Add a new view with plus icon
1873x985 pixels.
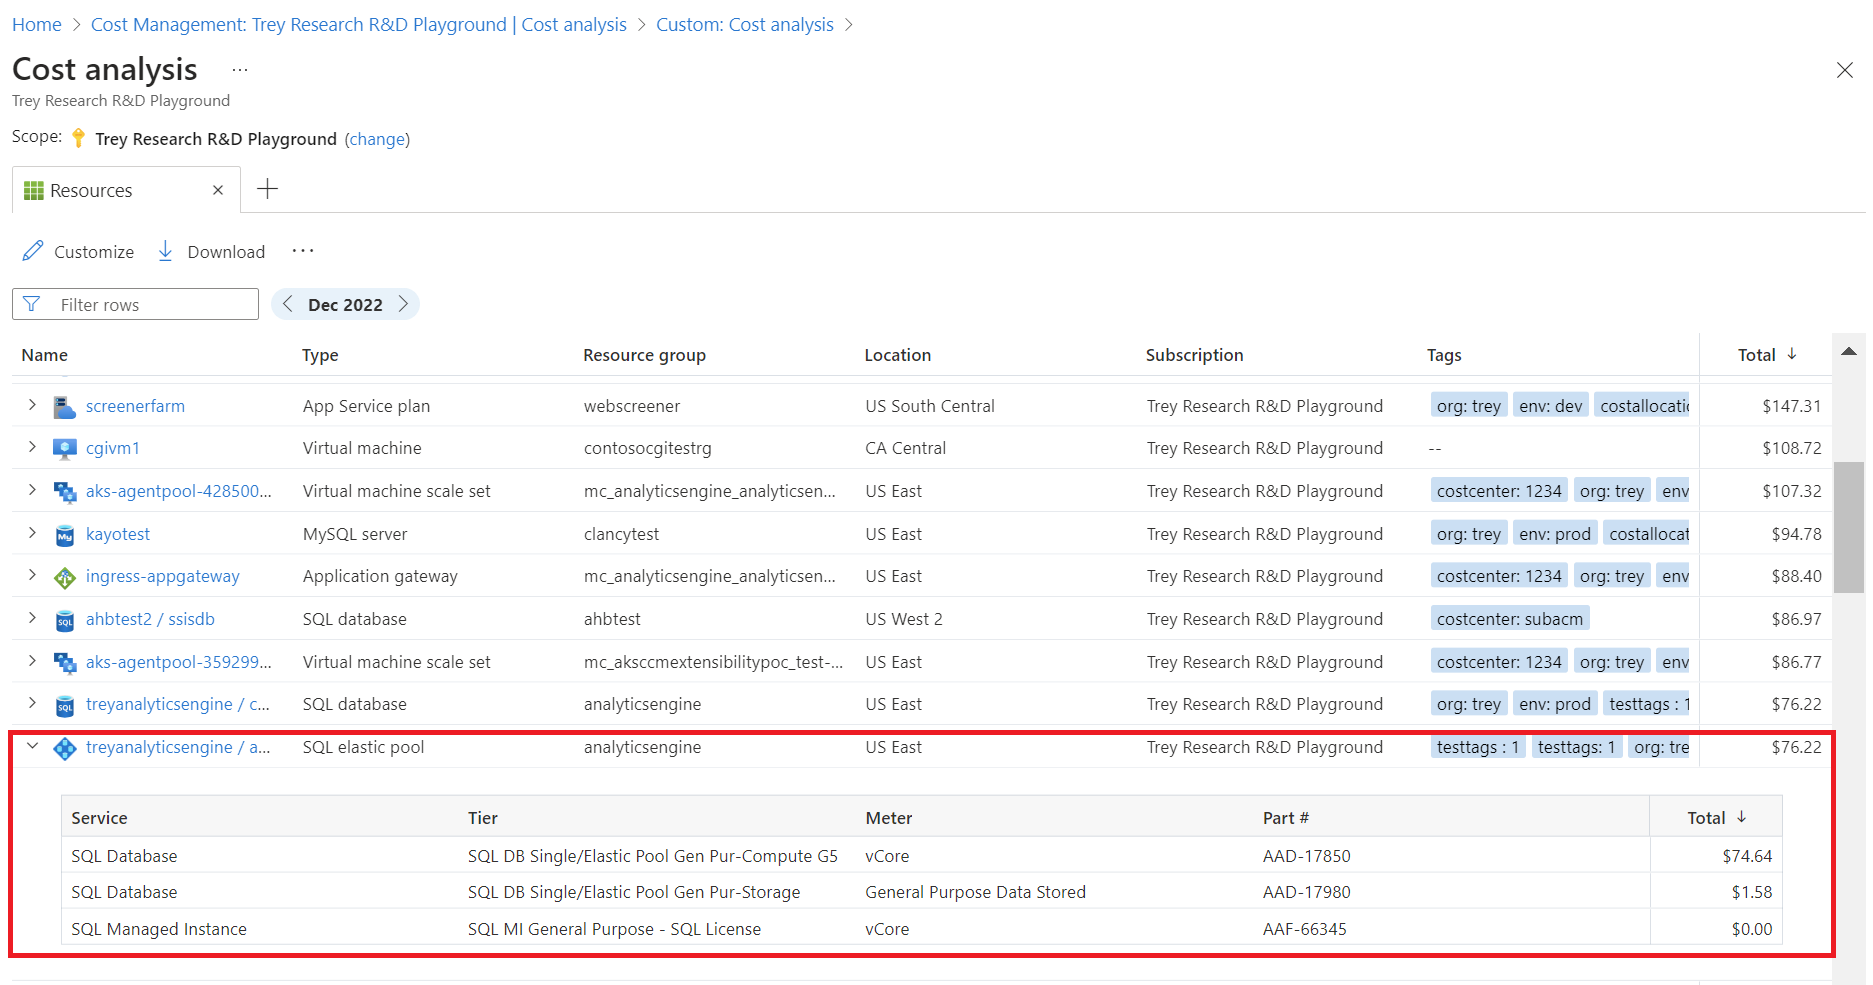[x=267, y=189]
